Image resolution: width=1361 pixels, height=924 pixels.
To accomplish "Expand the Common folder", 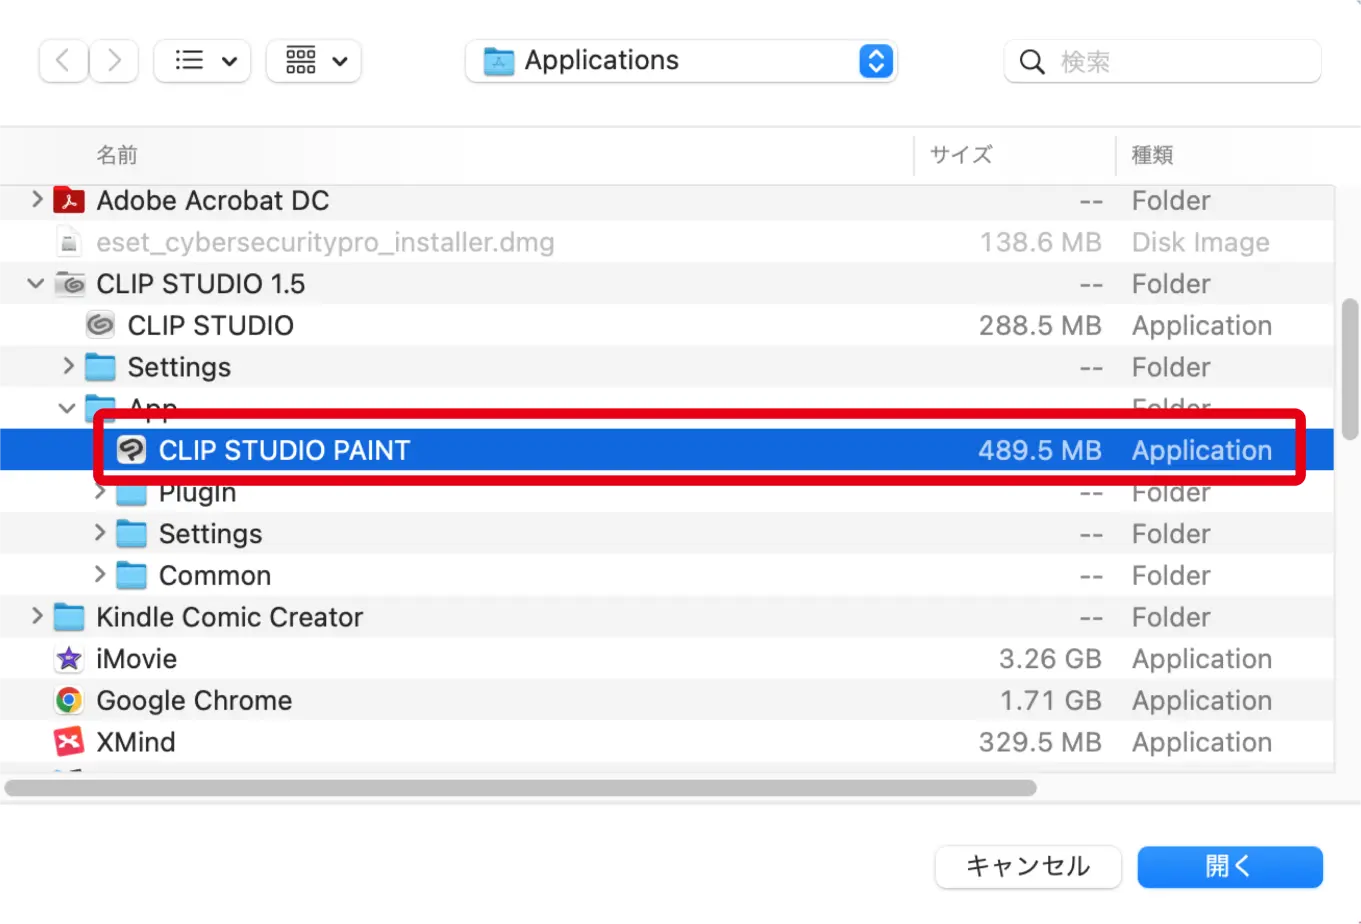I will point(100,575).
